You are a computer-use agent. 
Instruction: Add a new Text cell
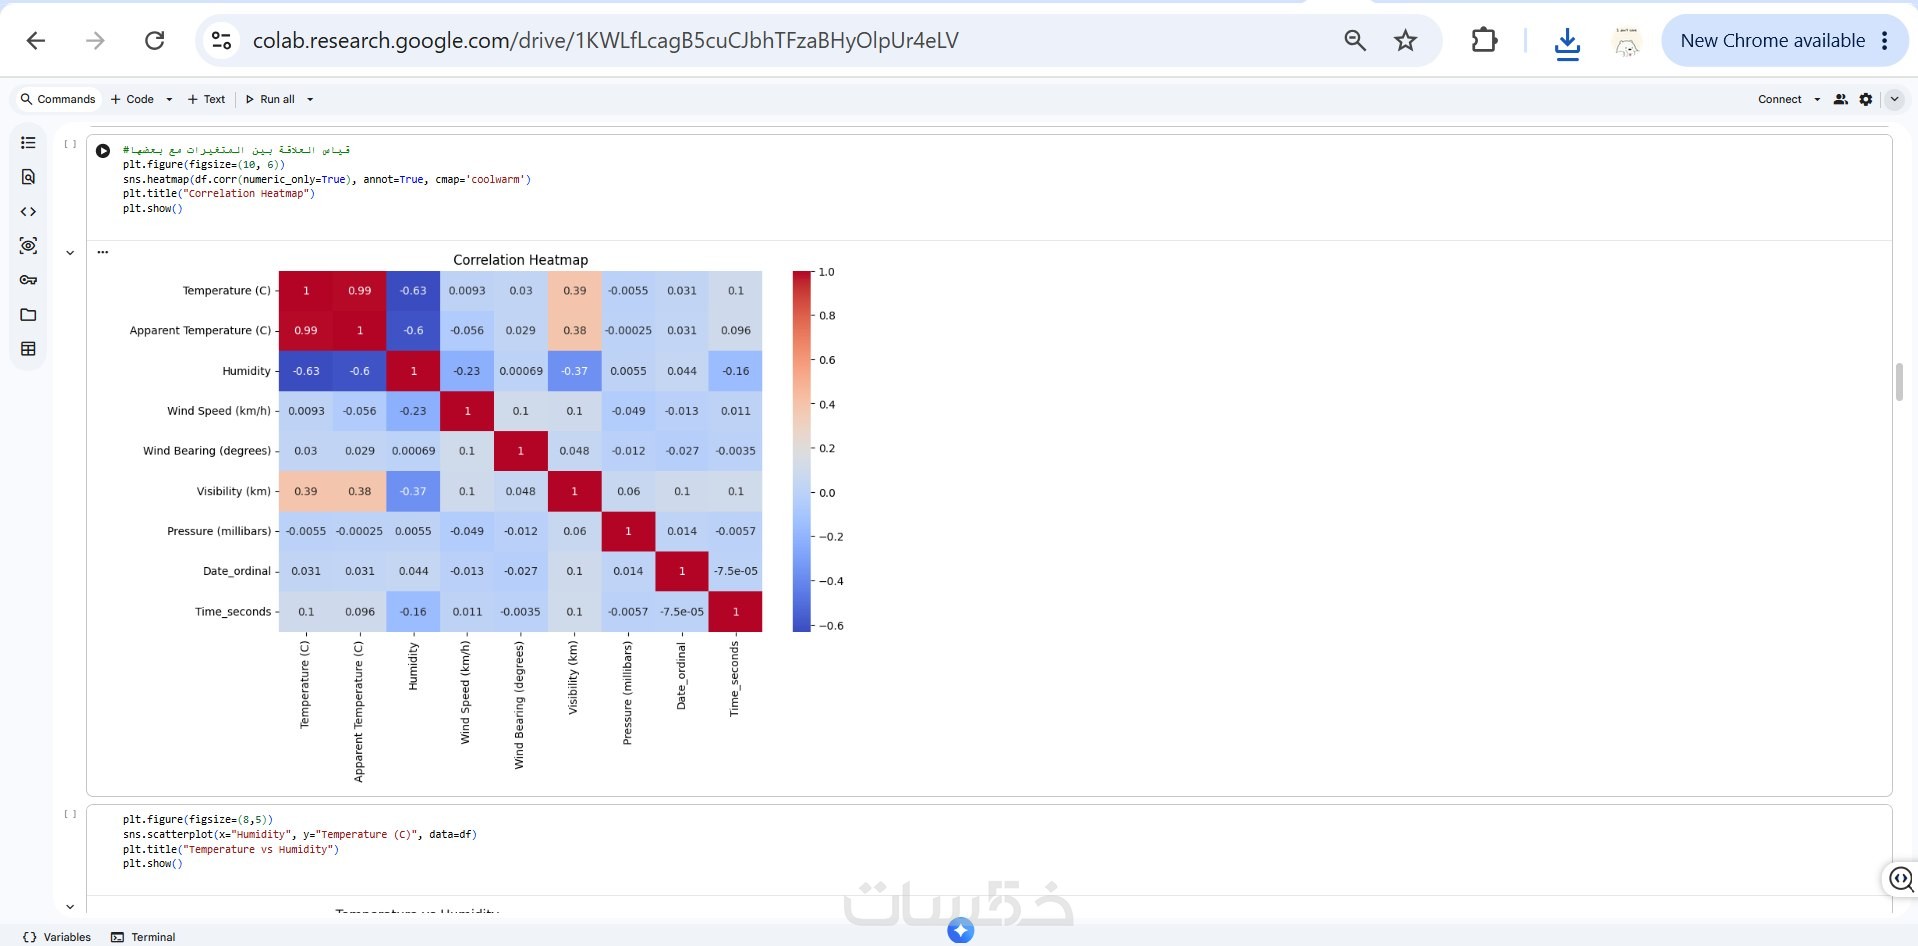[x=207, y=99]
